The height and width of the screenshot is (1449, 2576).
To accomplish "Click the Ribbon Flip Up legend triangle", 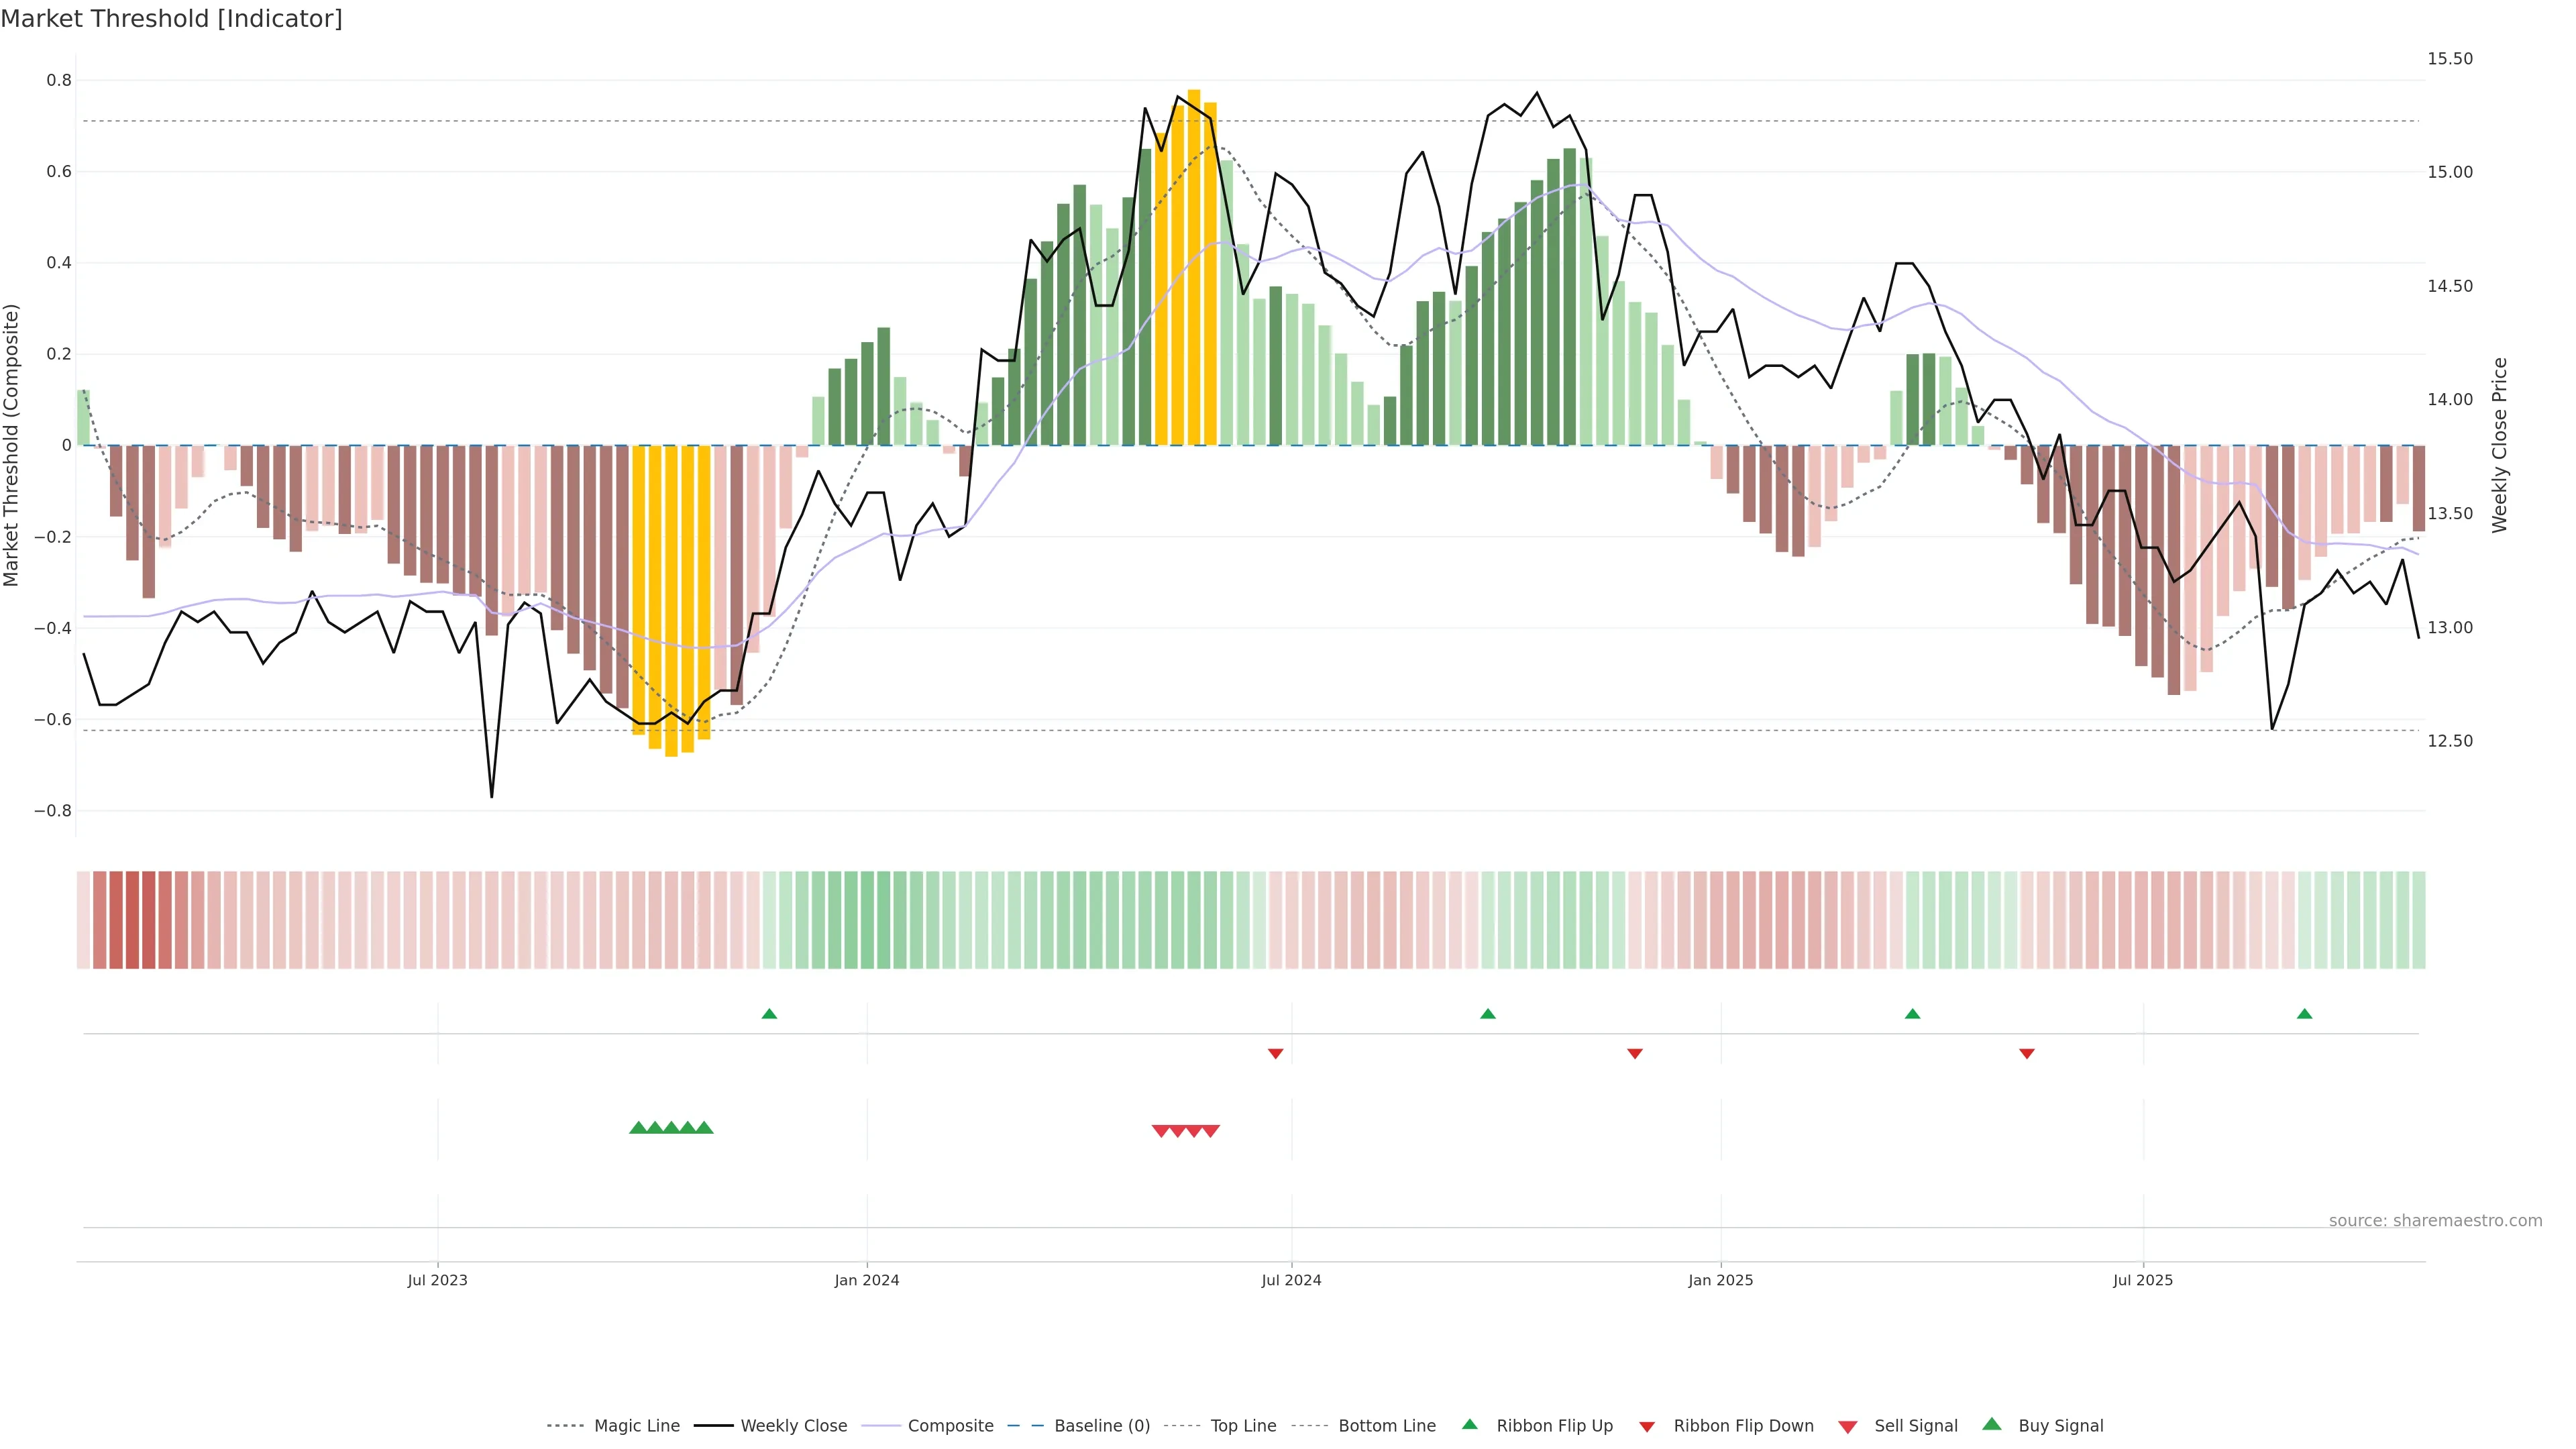I will coord(1469,1425).
